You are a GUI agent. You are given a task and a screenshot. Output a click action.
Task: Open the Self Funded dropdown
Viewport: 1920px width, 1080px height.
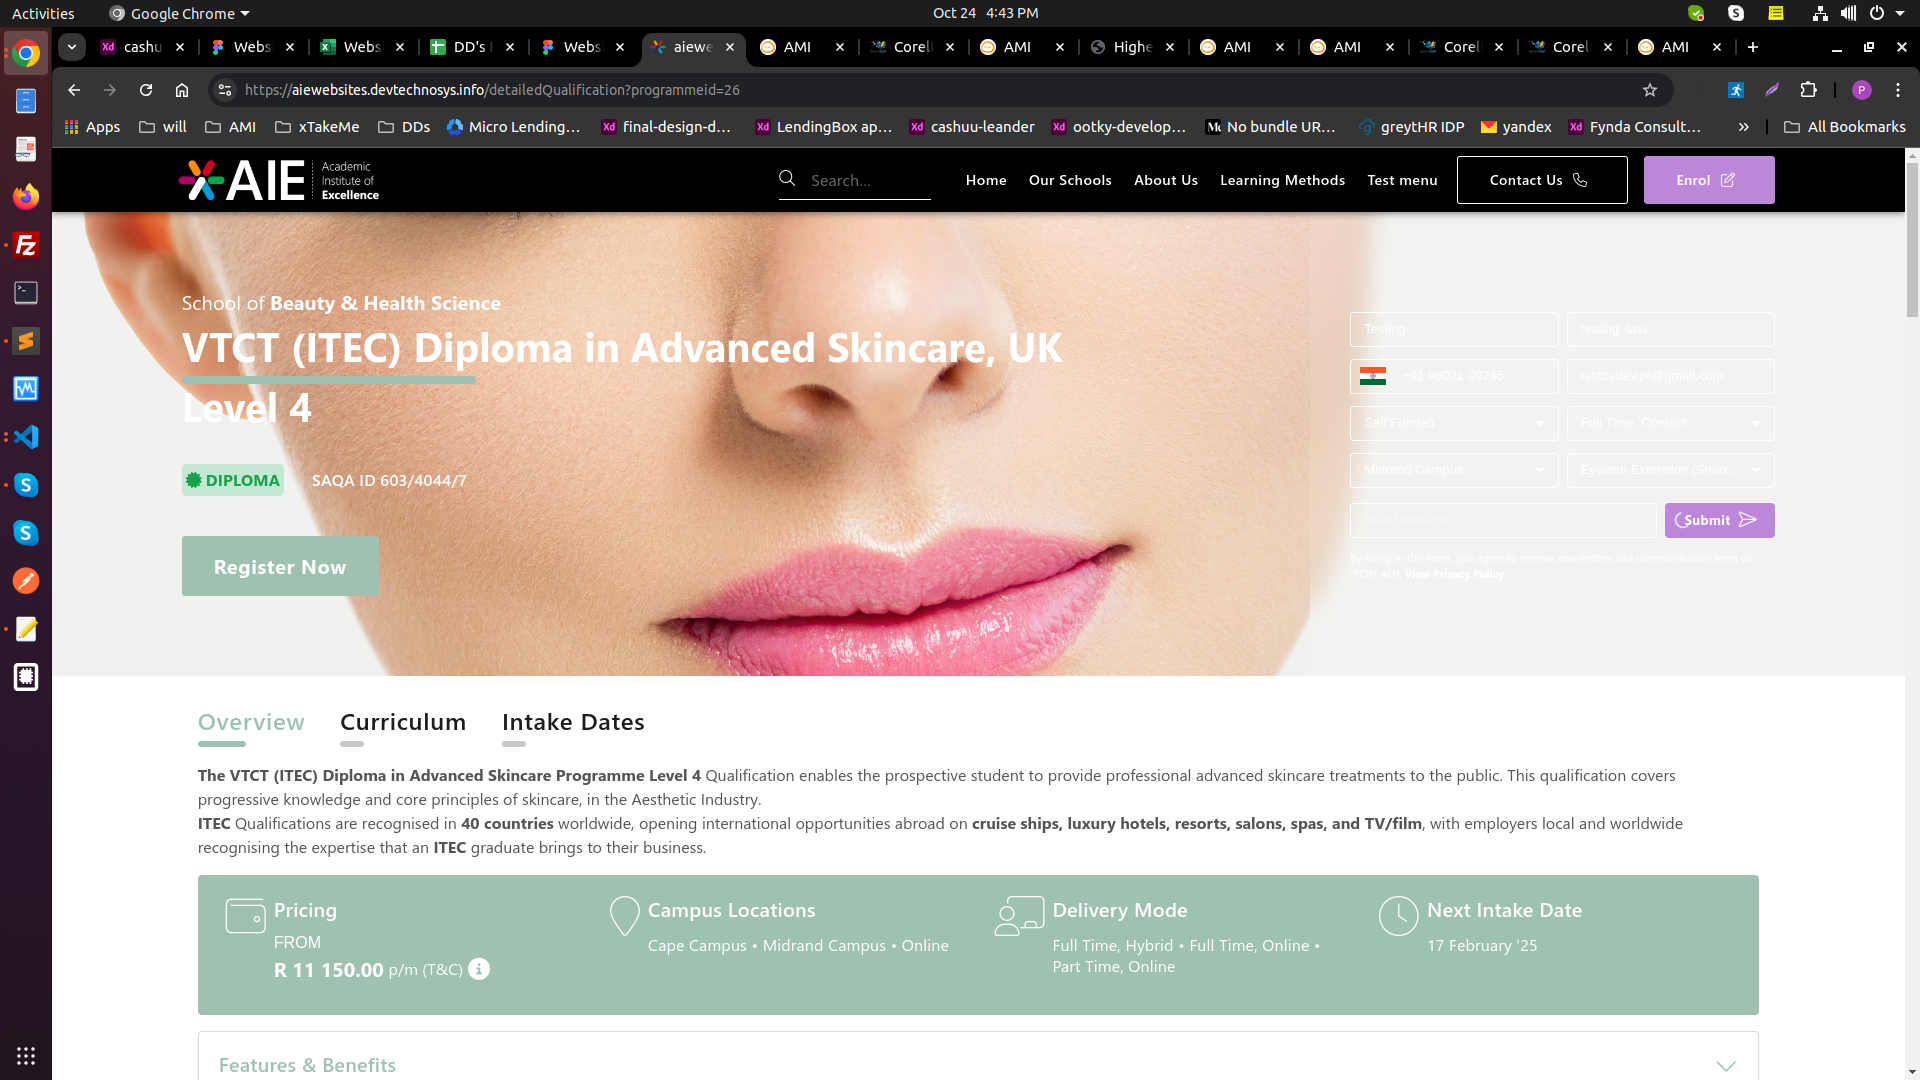click(x=1454, y=423)
